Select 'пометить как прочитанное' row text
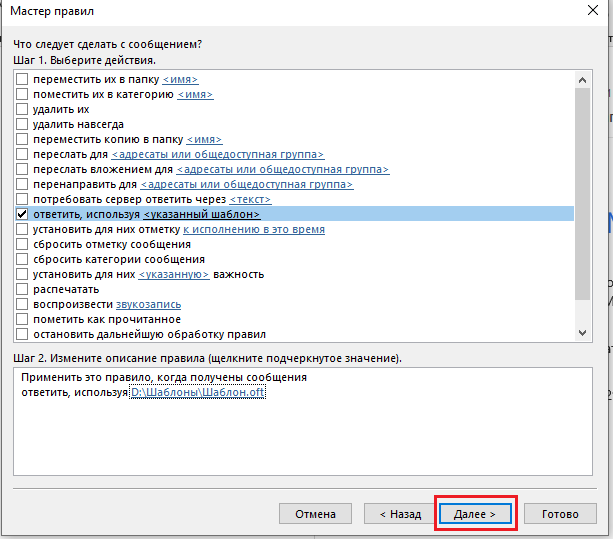613x539 pixels. 107,319
